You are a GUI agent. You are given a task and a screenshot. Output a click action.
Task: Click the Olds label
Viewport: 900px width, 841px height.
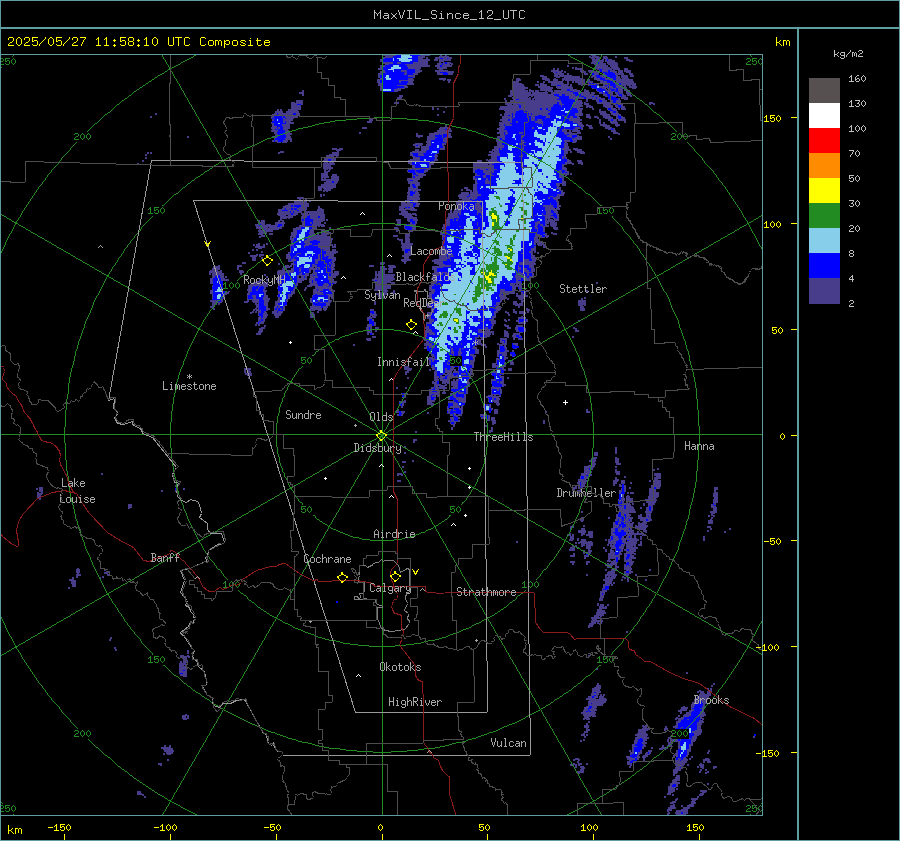[x=381, y=417]
